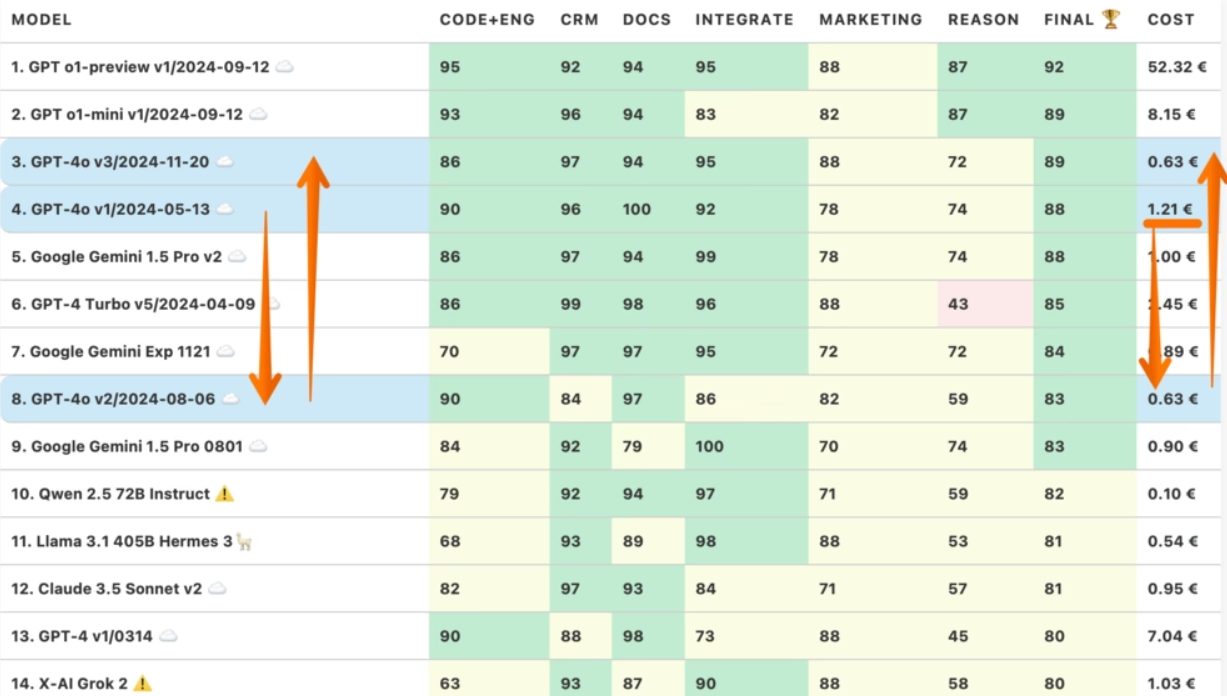
Task: Select model name '3. GPT-4o v3/2024-11-20'
Action: [x=110, y=162]
